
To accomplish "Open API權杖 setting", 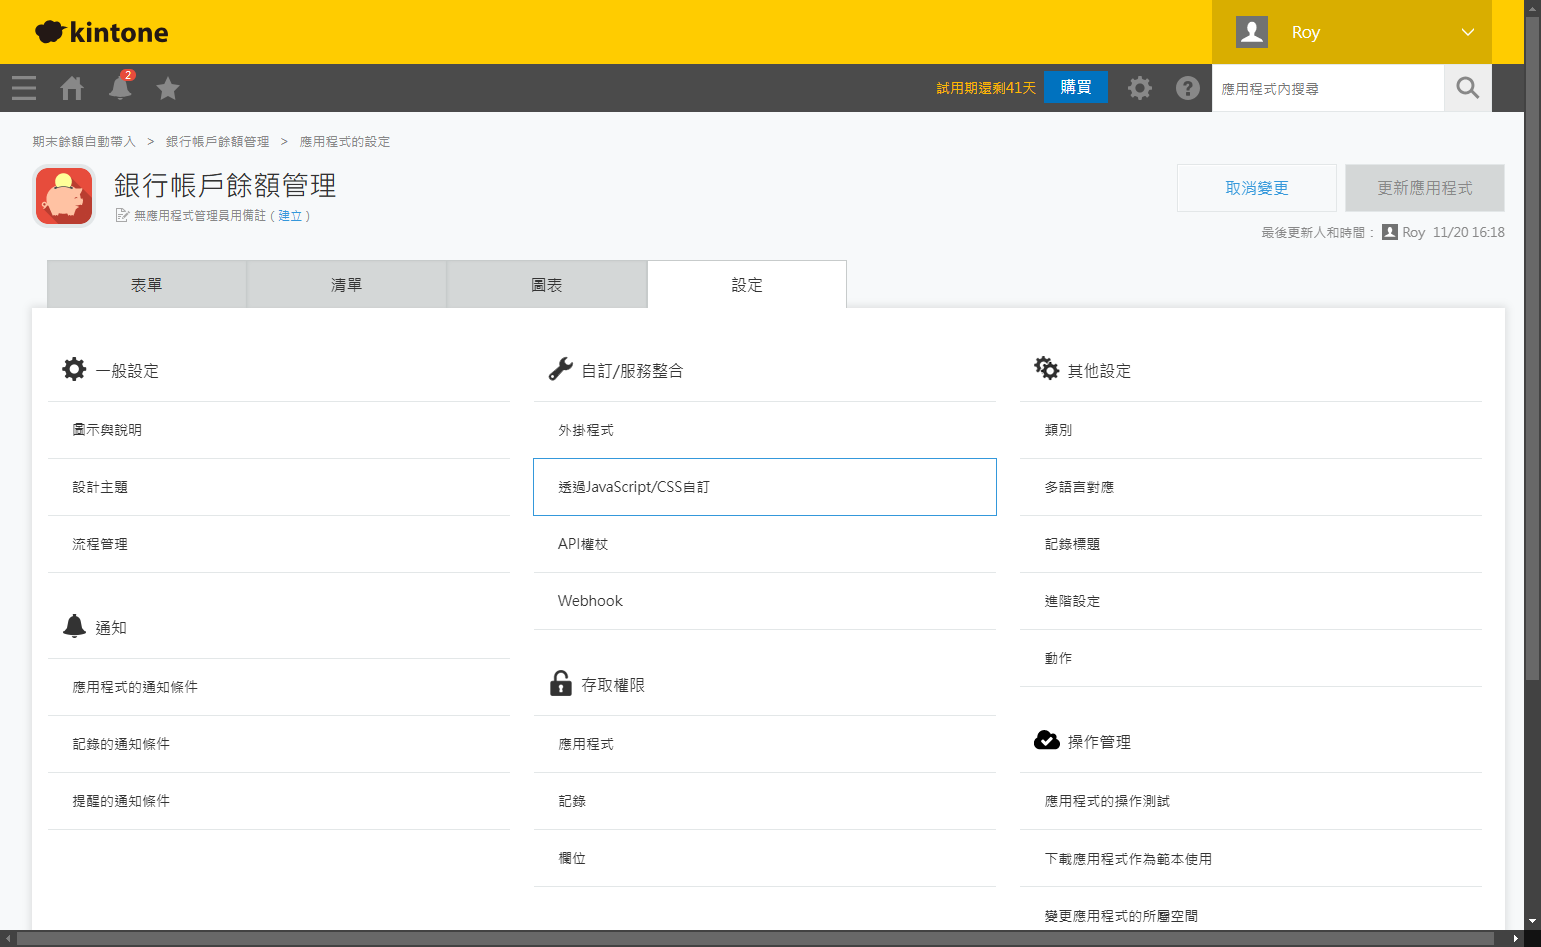I will tap(765, 544).
